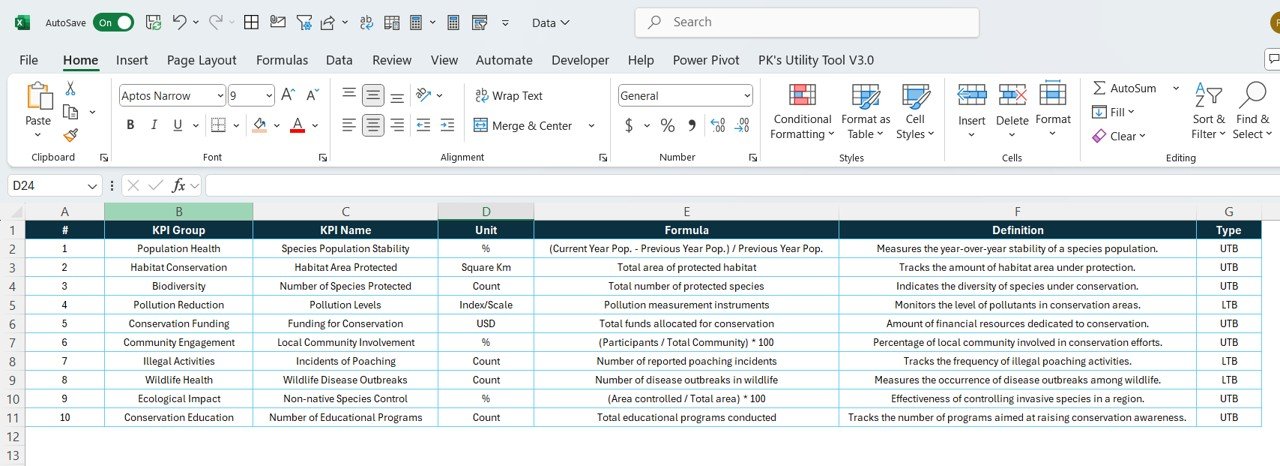
Task: Open the Clear eraser dropdown
Action: click(x=1119, y=136)
